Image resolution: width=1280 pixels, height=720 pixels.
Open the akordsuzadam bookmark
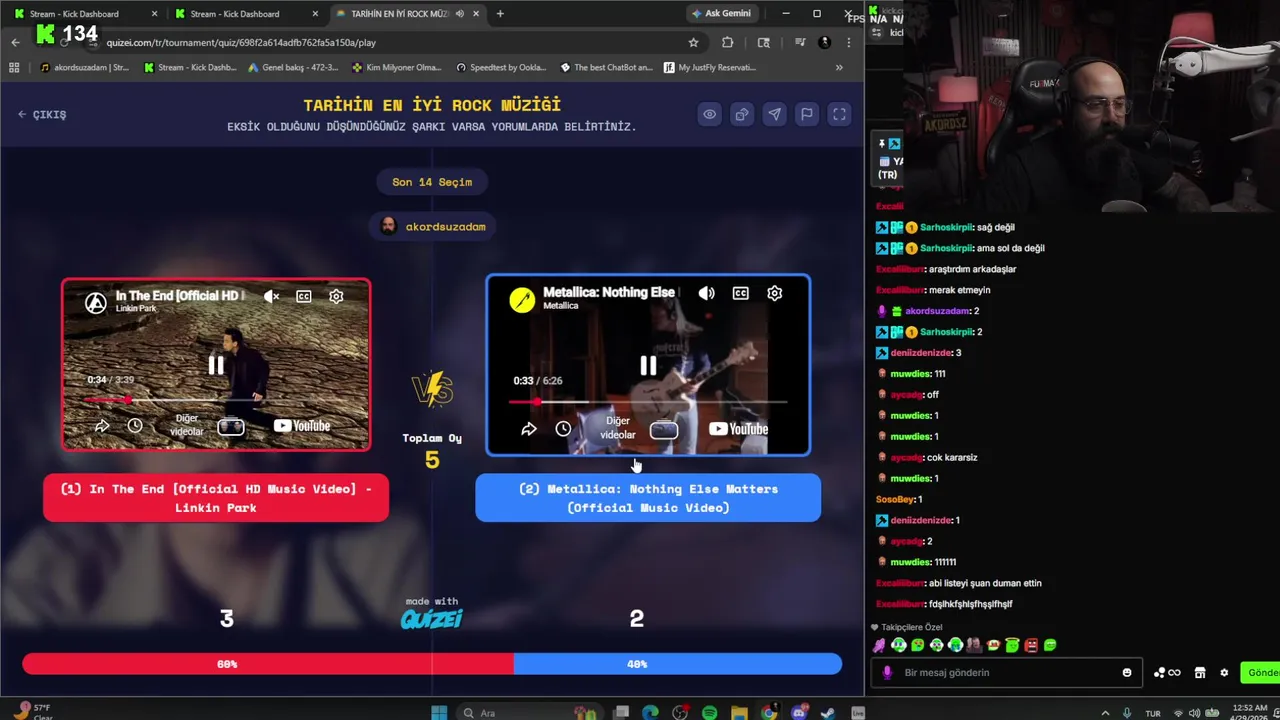[x=84, y=67]
